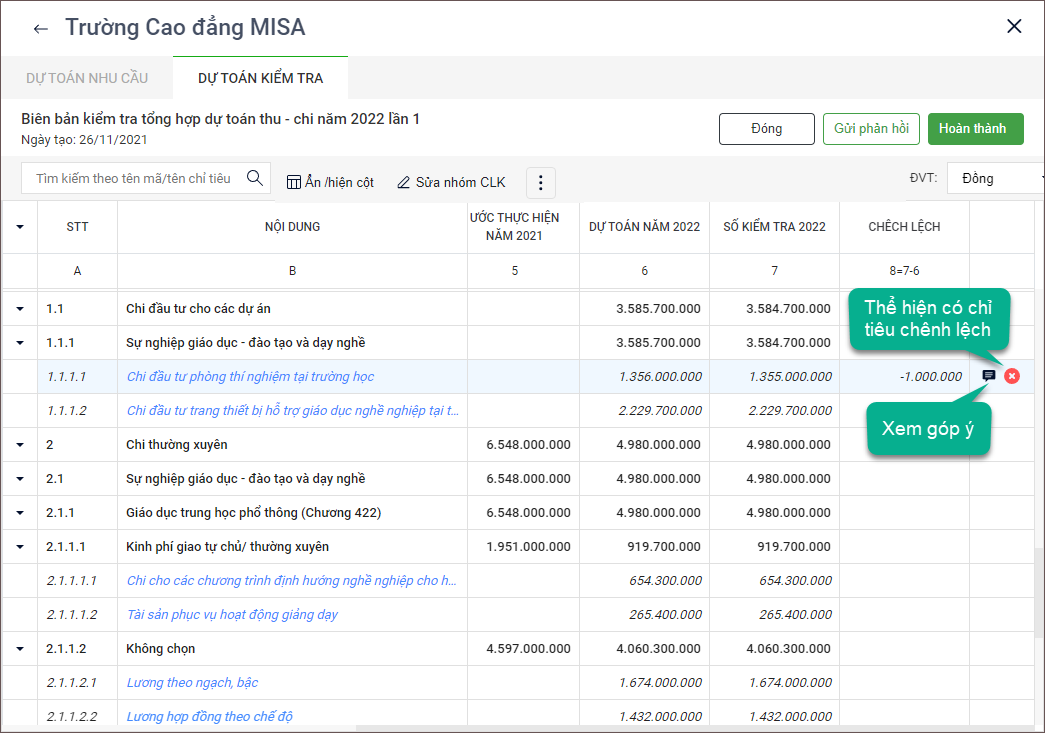
Task: Open the comment icon on row 1.1.1.1
Action: [989, 376]
